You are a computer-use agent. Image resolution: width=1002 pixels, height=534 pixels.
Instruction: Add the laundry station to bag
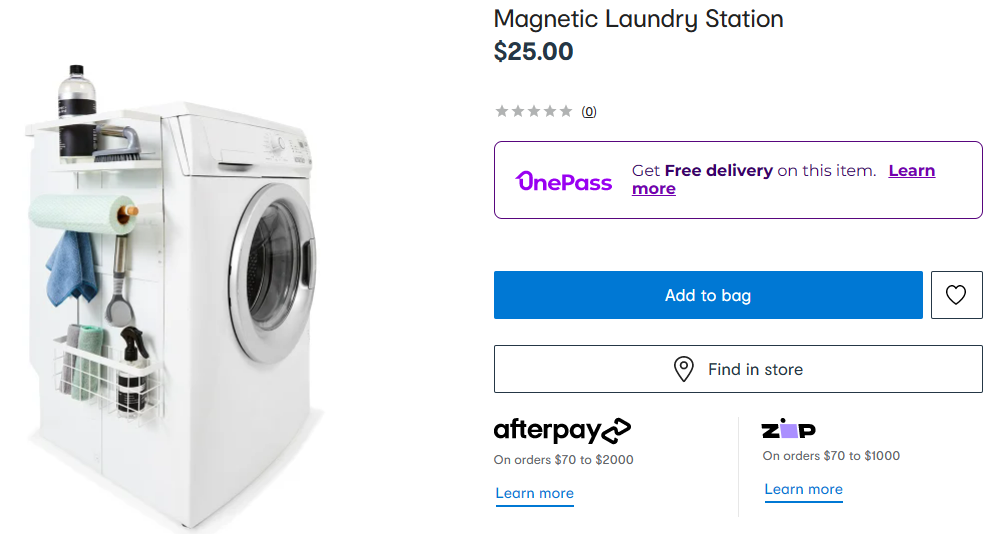tap(708, 295)
